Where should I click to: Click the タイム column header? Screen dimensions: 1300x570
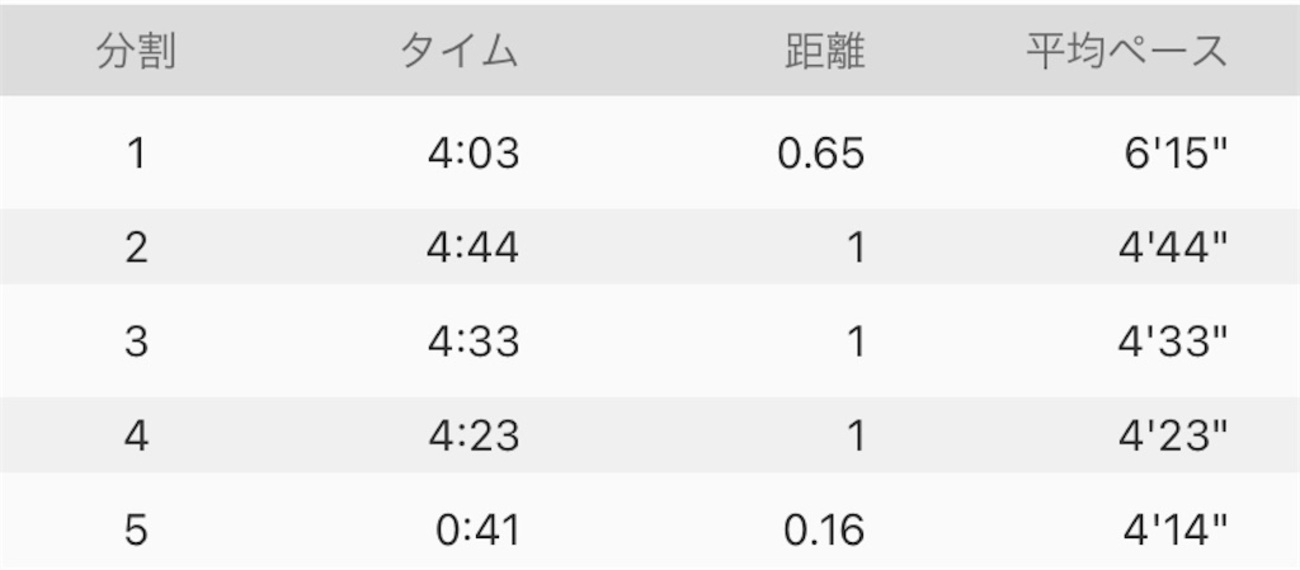pos(459,52)
